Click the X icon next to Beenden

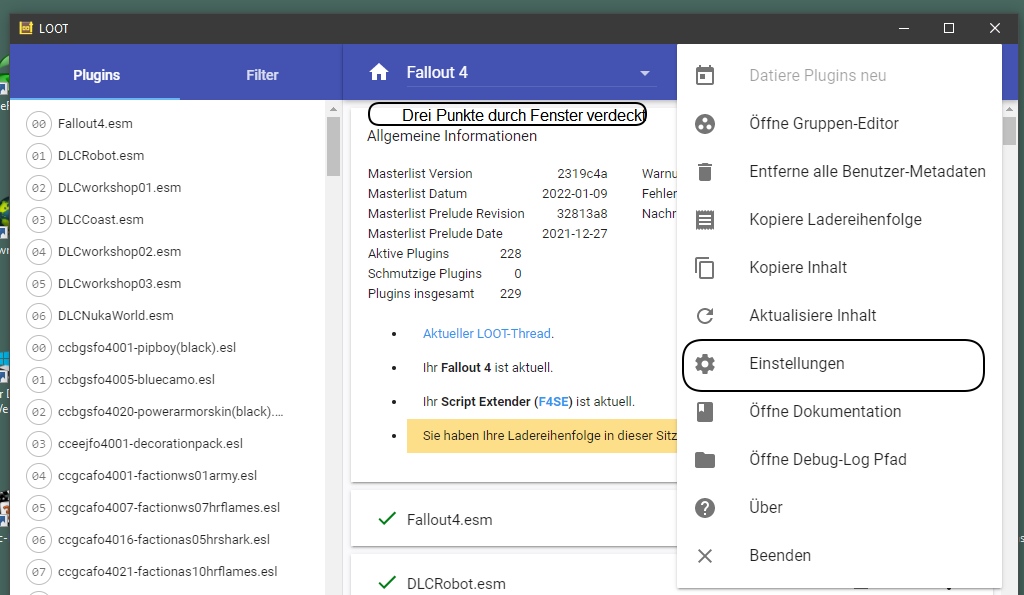coord(705,556)
